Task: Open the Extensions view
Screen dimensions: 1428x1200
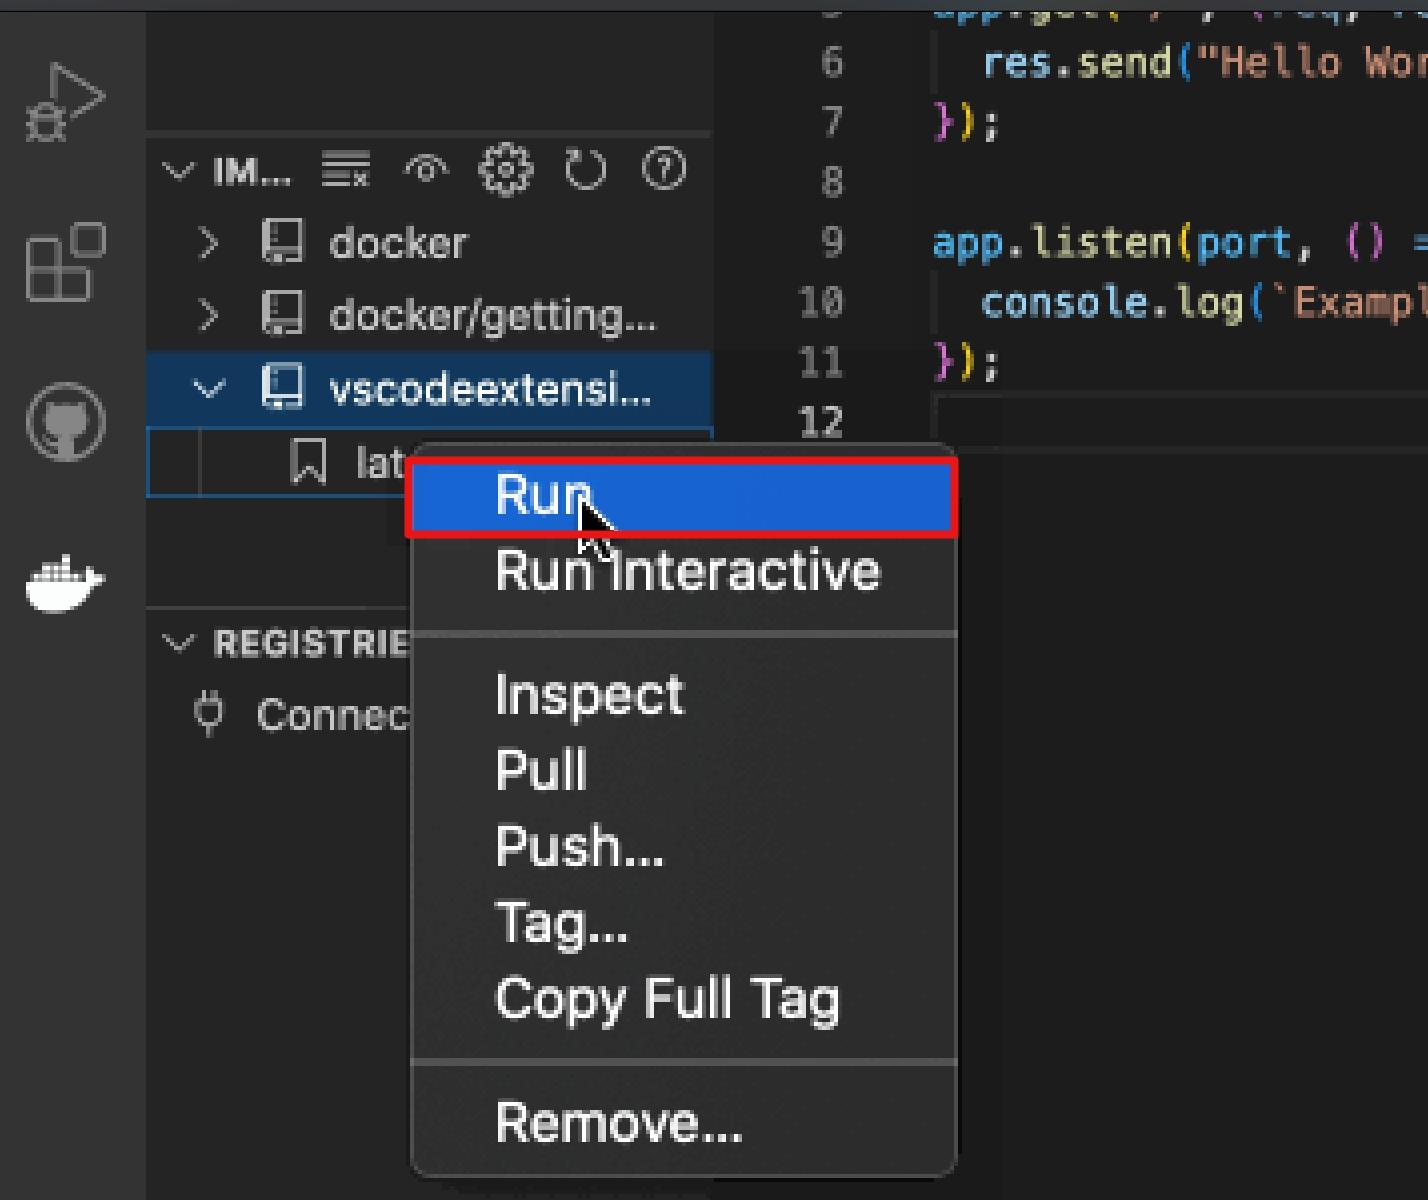Action: tap(64, 262)
